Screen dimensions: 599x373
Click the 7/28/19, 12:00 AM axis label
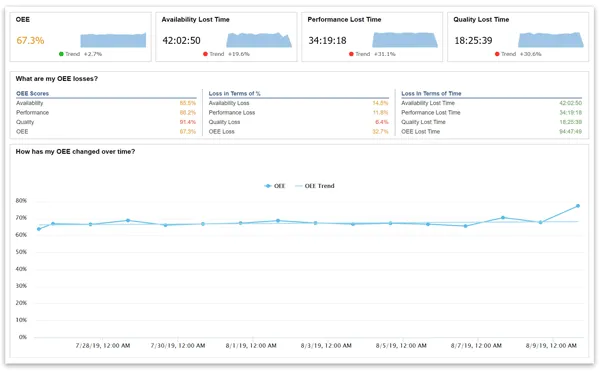tap(103, 345)
